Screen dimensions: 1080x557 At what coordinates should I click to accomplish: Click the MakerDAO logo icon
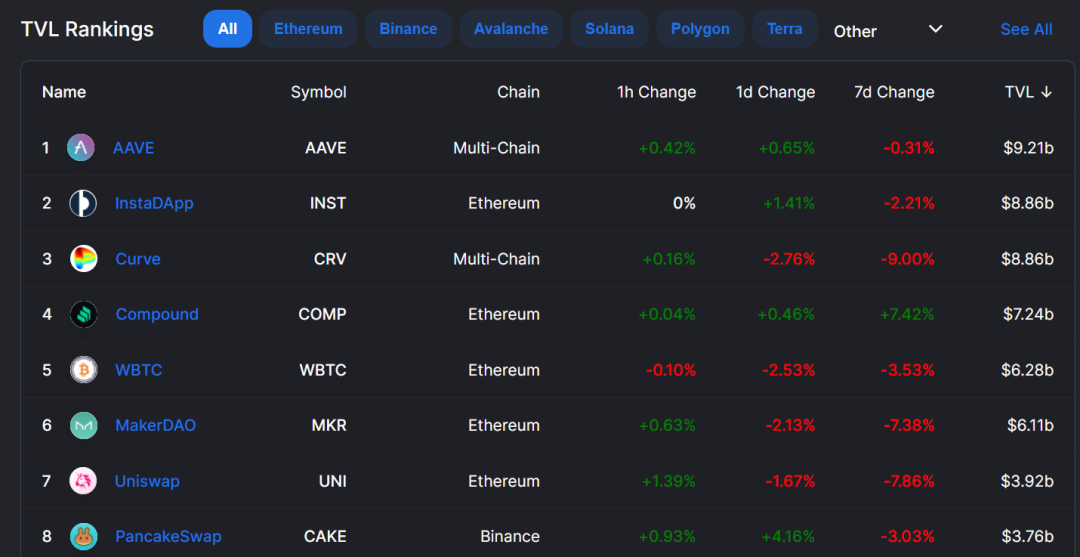[x=83, y=425]
